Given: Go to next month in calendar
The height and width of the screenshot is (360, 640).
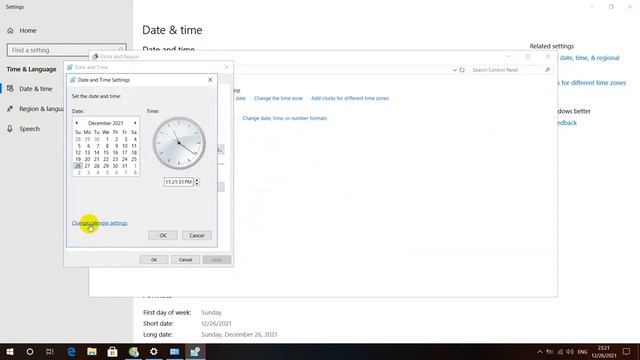Looking at the screenshot, I should pyautogui.click(x=135, y=123).
